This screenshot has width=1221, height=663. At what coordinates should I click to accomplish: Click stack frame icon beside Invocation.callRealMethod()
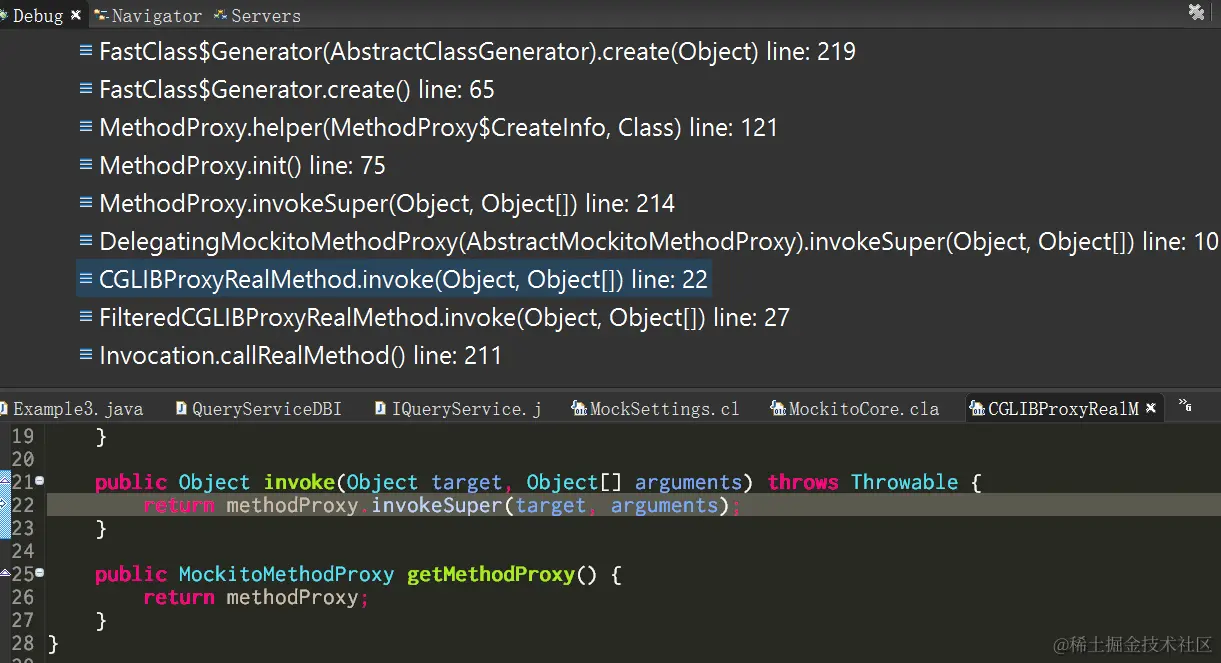86,356
